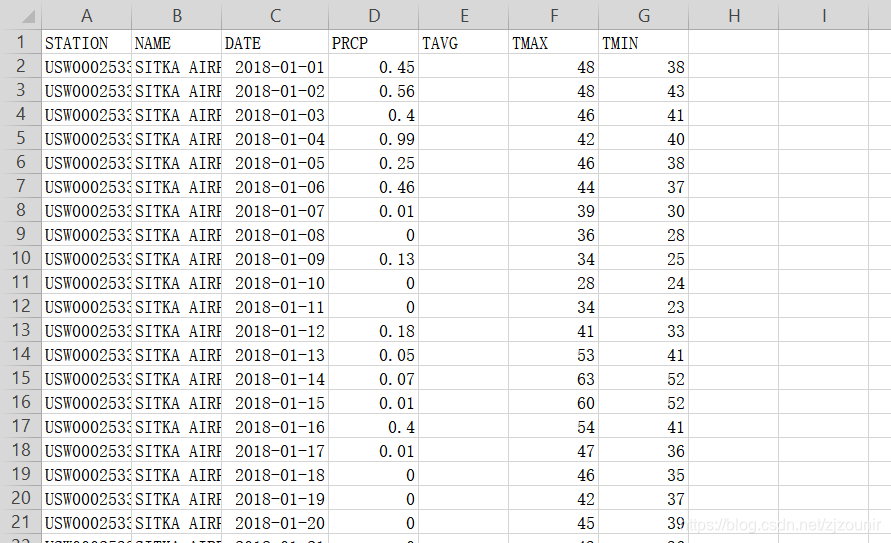This screenshot has height=543, width=891.
Task: Click TMAX value 28
Action: 553,283
